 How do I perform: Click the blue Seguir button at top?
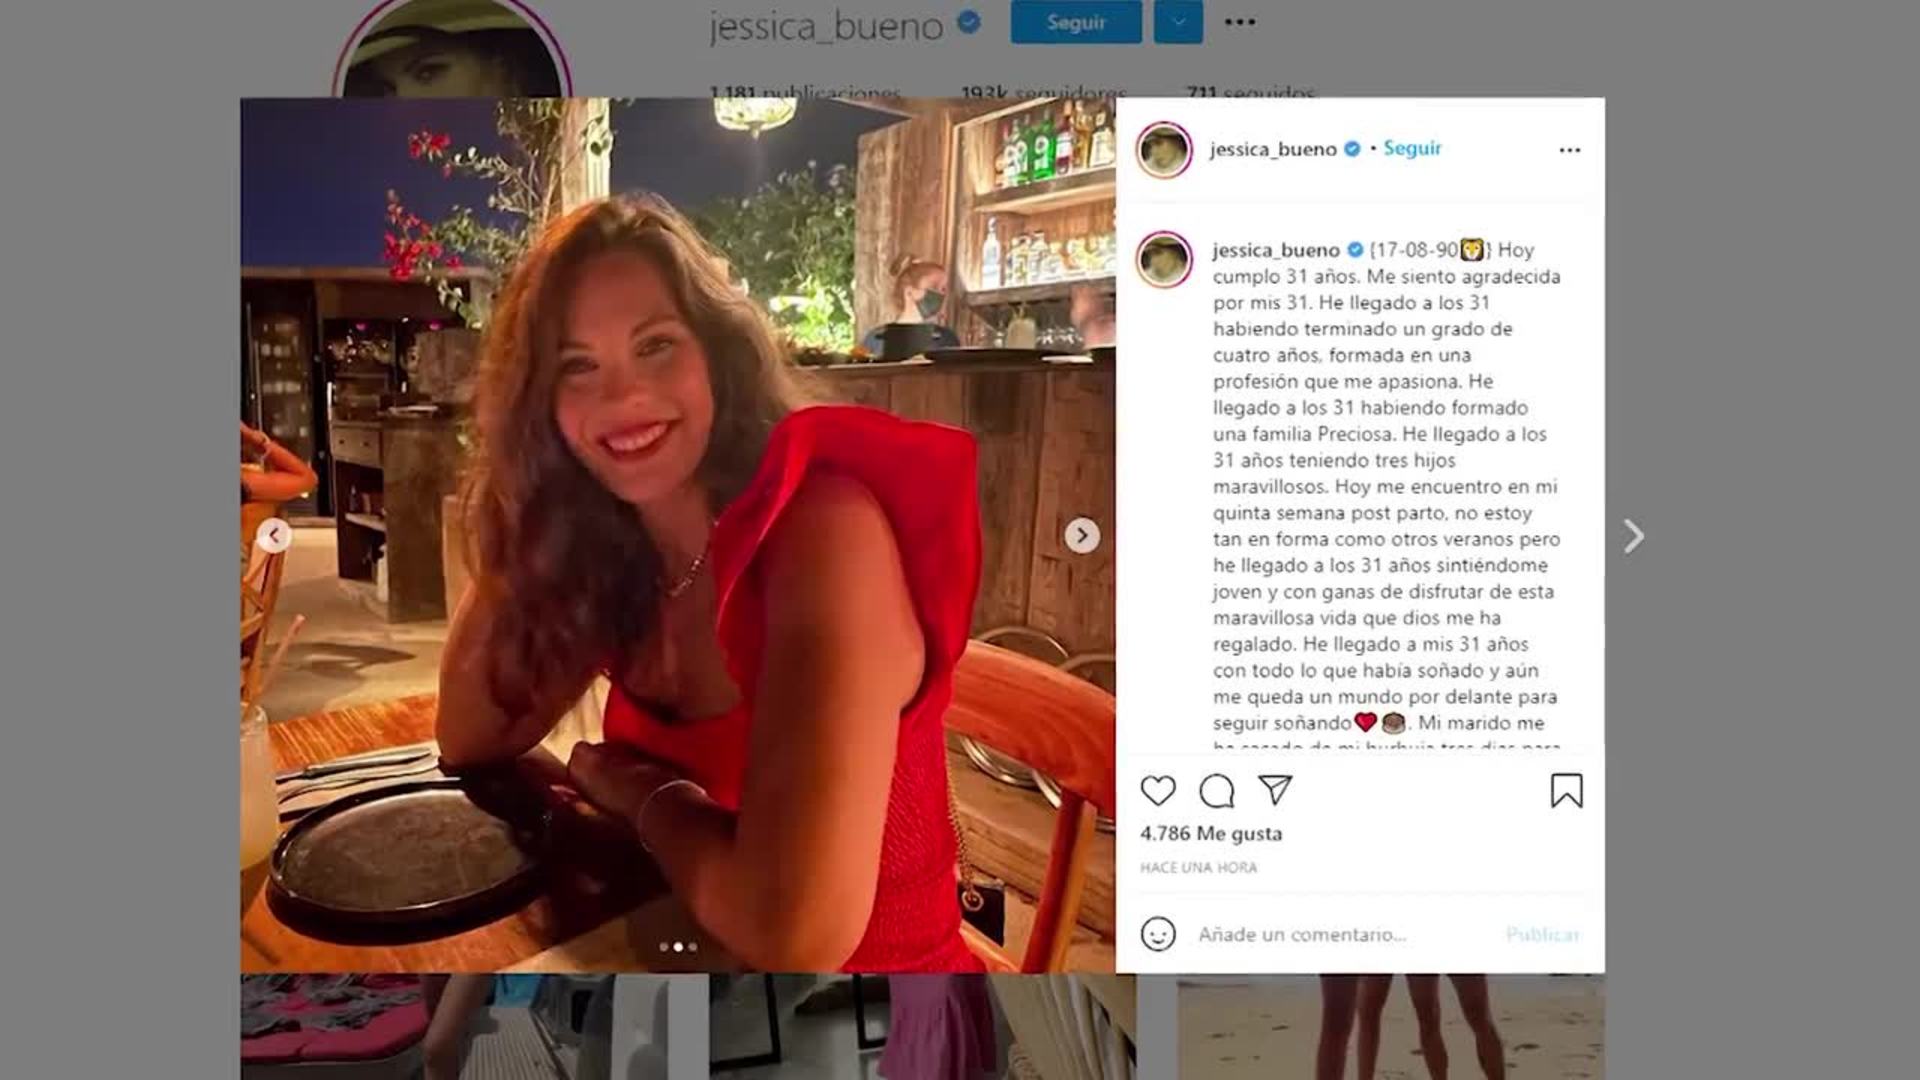[x=1076, y=22]
